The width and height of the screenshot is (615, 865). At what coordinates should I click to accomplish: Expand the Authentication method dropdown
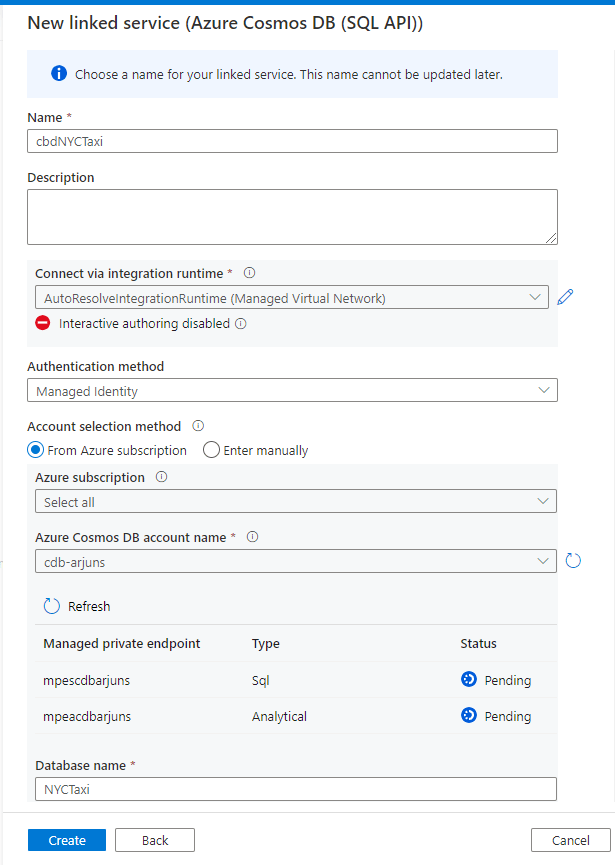pos(292,391)
